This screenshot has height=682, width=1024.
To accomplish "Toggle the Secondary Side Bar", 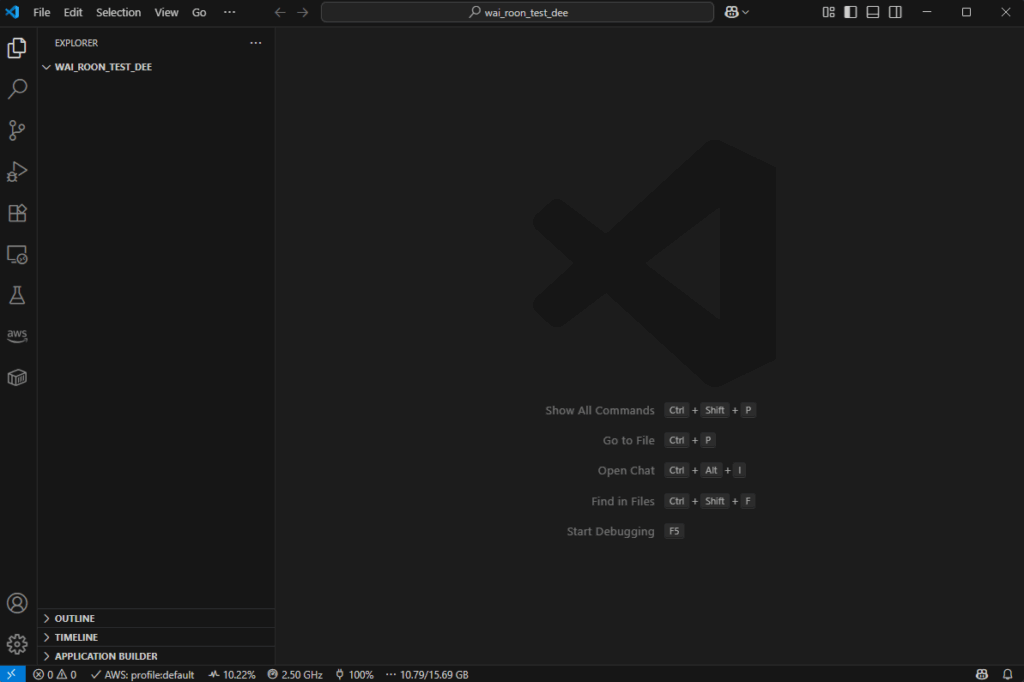I will [895, 12].
